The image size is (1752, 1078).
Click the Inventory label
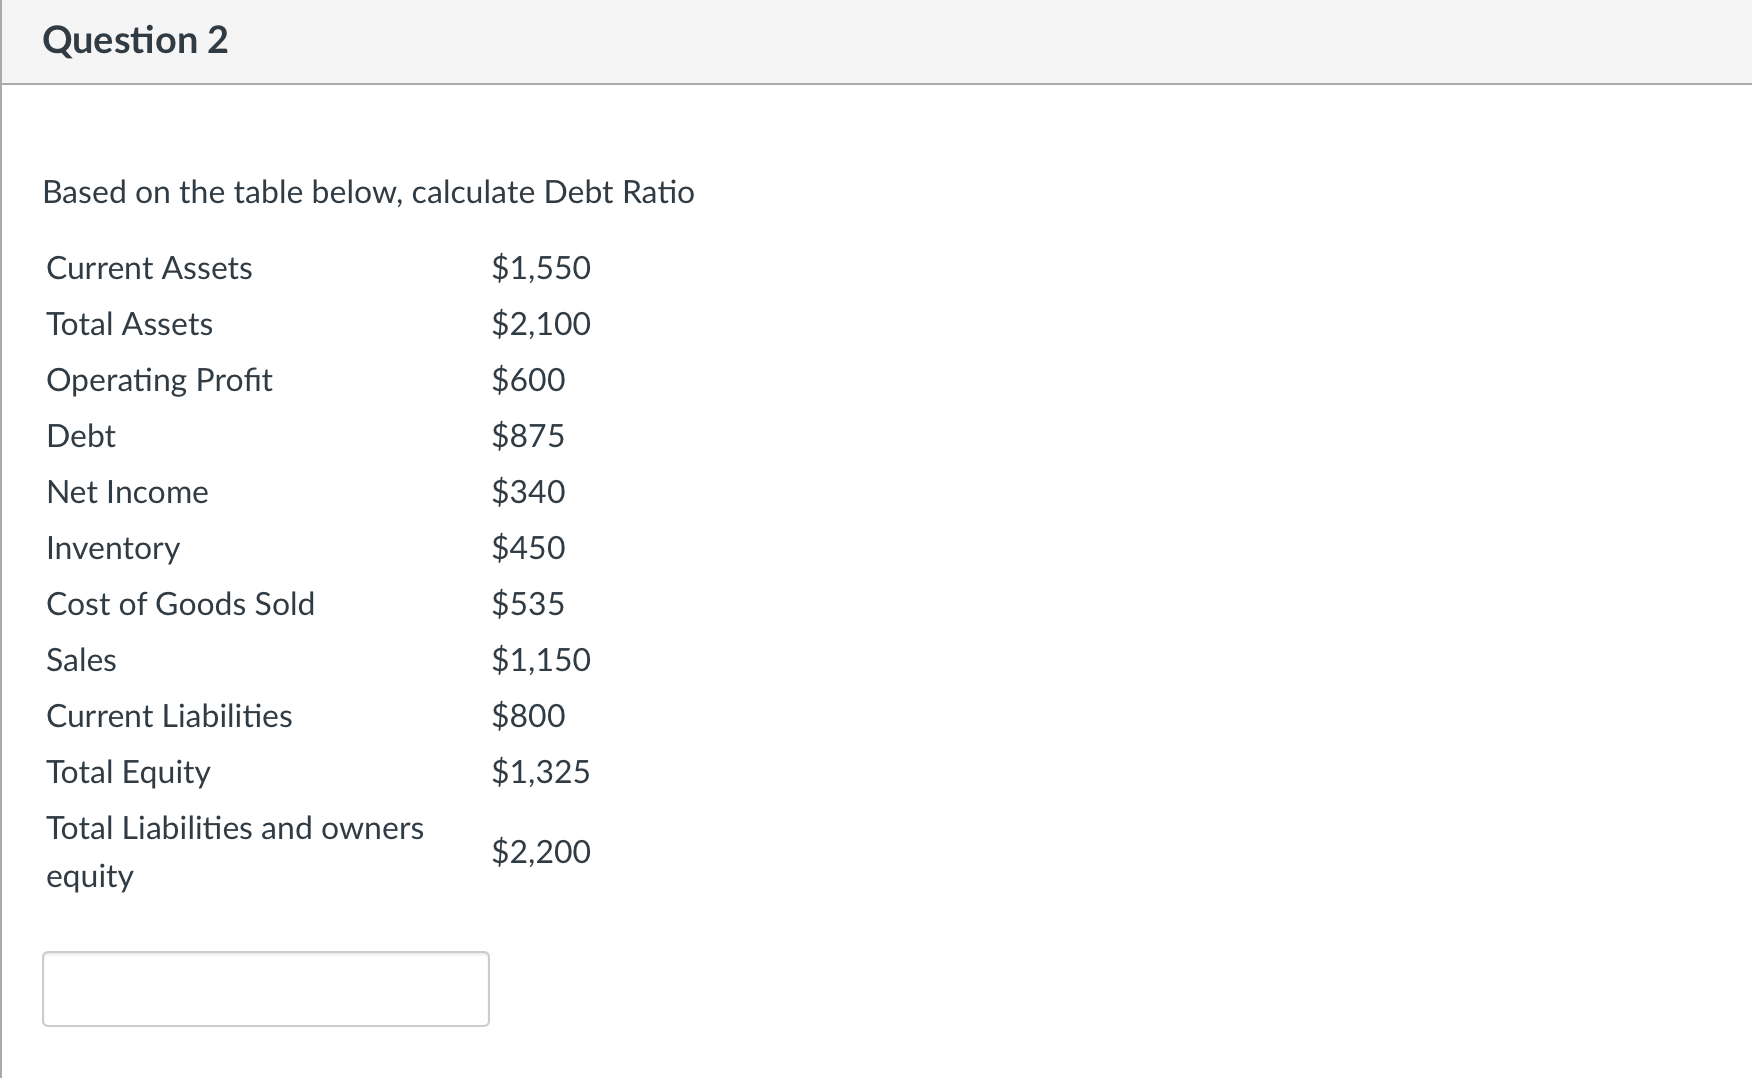point(113,547)
